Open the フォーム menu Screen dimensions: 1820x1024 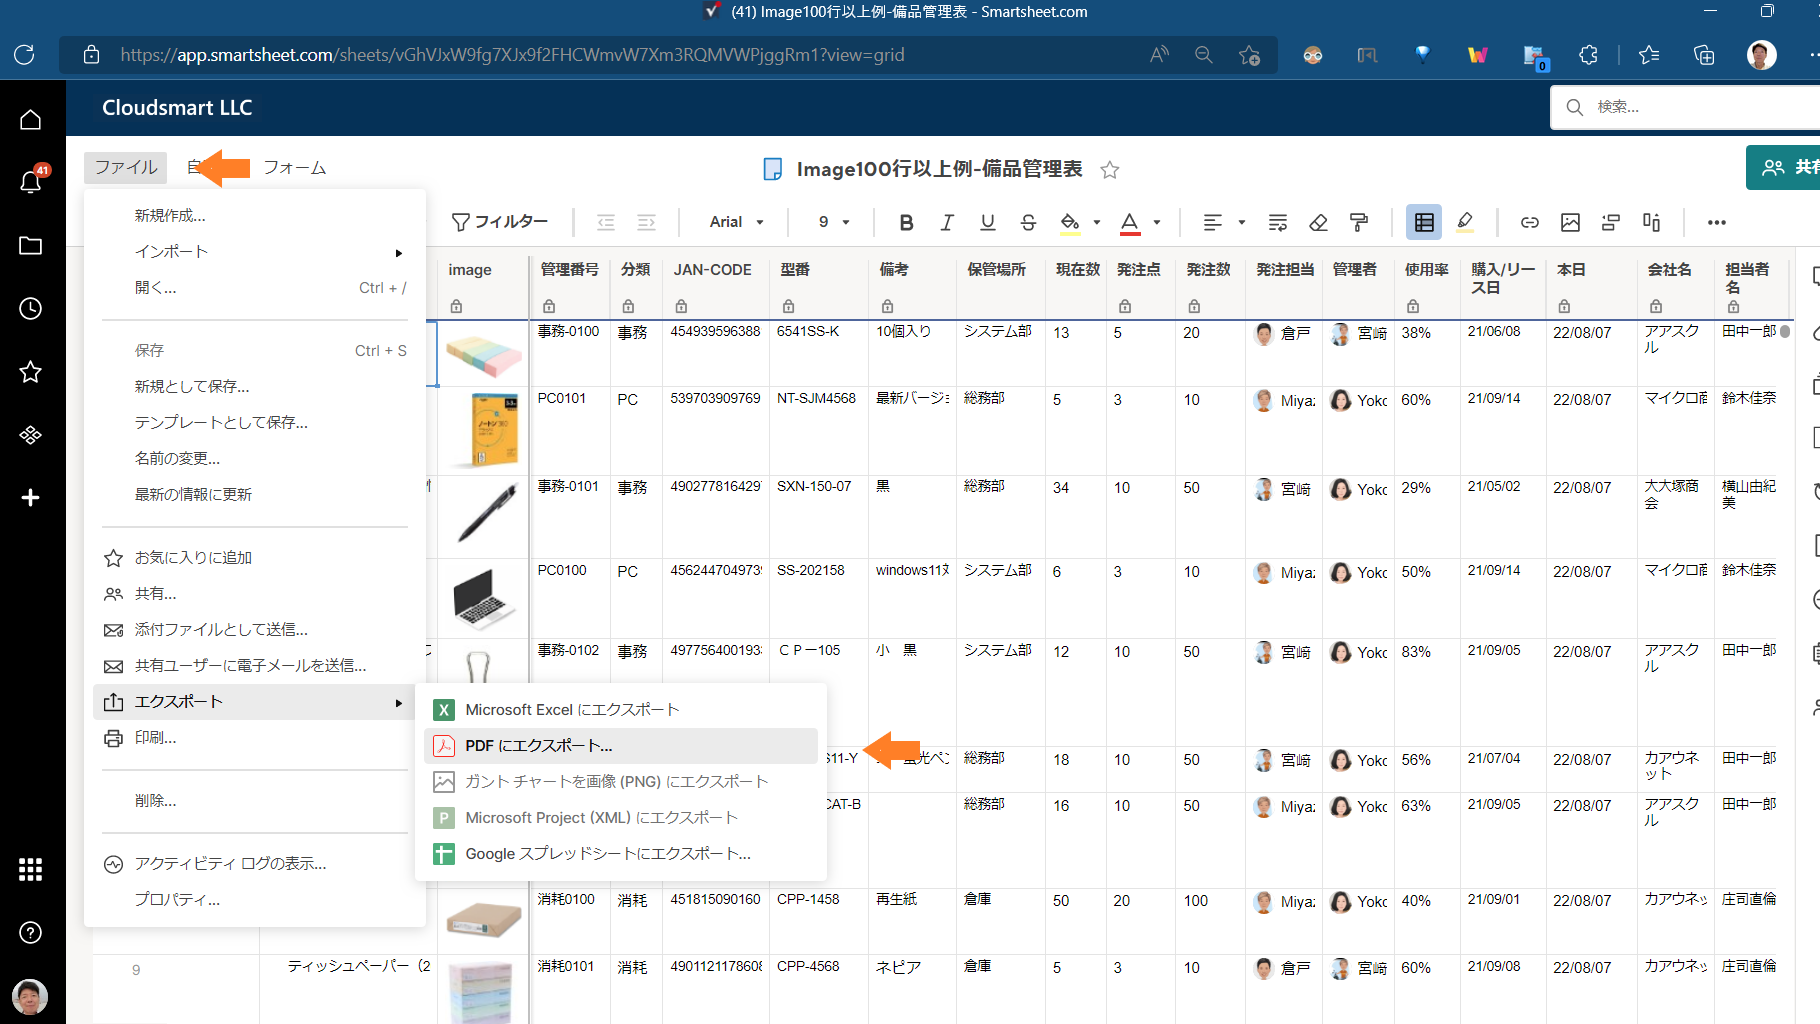(293, 167)
